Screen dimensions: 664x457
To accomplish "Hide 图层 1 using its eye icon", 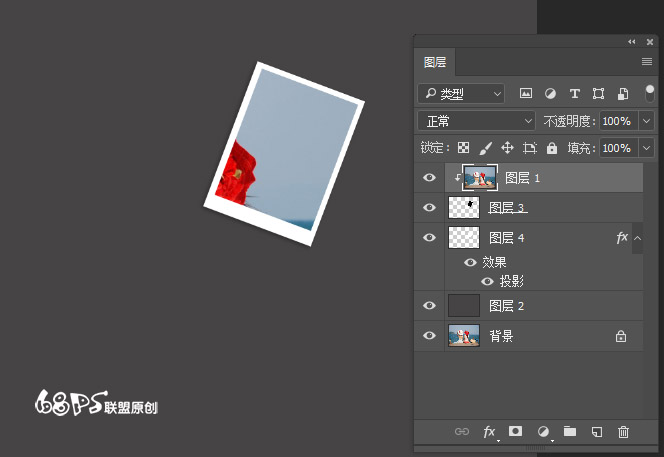I will (429, 178).
